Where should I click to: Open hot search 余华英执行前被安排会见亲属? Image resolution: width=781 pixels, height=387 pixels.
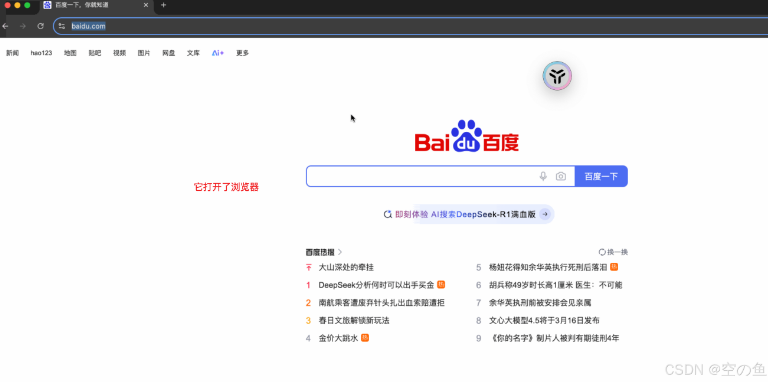coord(540,302)
